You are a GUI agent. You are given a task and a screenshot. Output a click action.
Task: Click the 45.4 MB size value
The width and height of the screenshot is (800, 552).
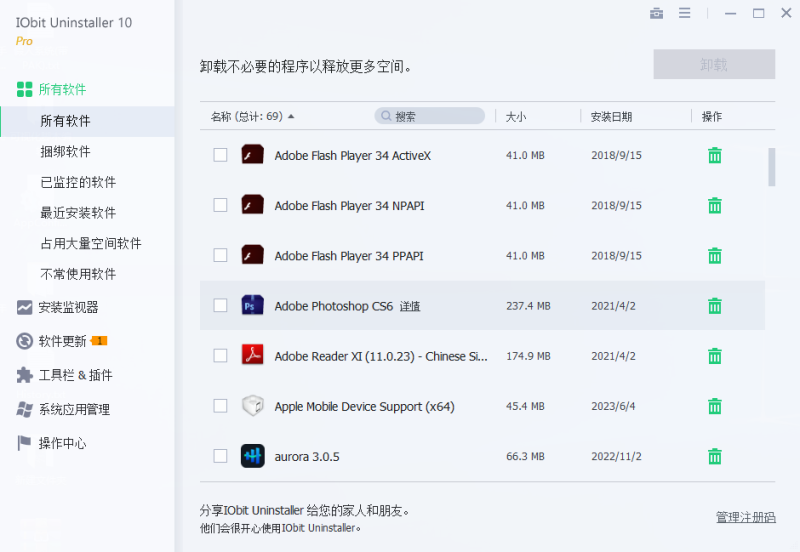(x=525, y=406)
